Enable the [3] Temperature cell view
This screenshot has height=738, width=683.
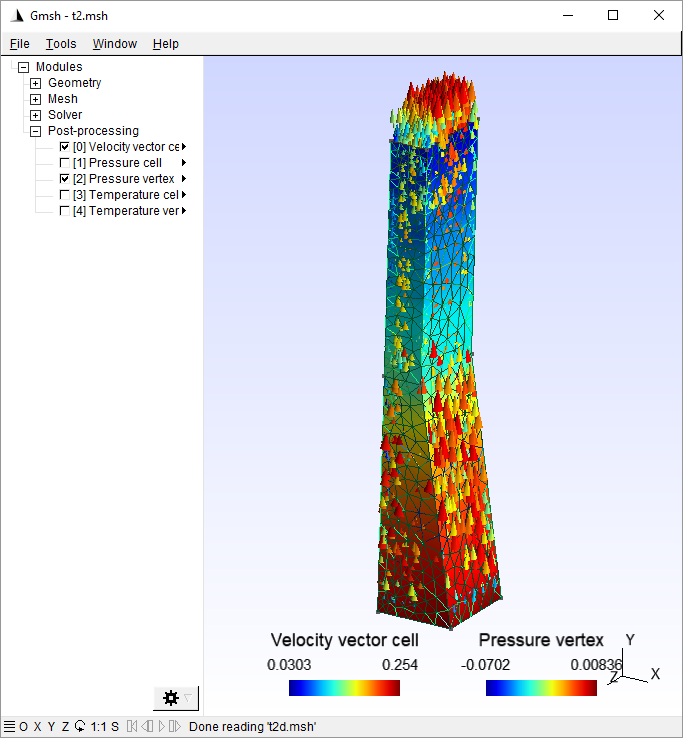pos(65,195)
